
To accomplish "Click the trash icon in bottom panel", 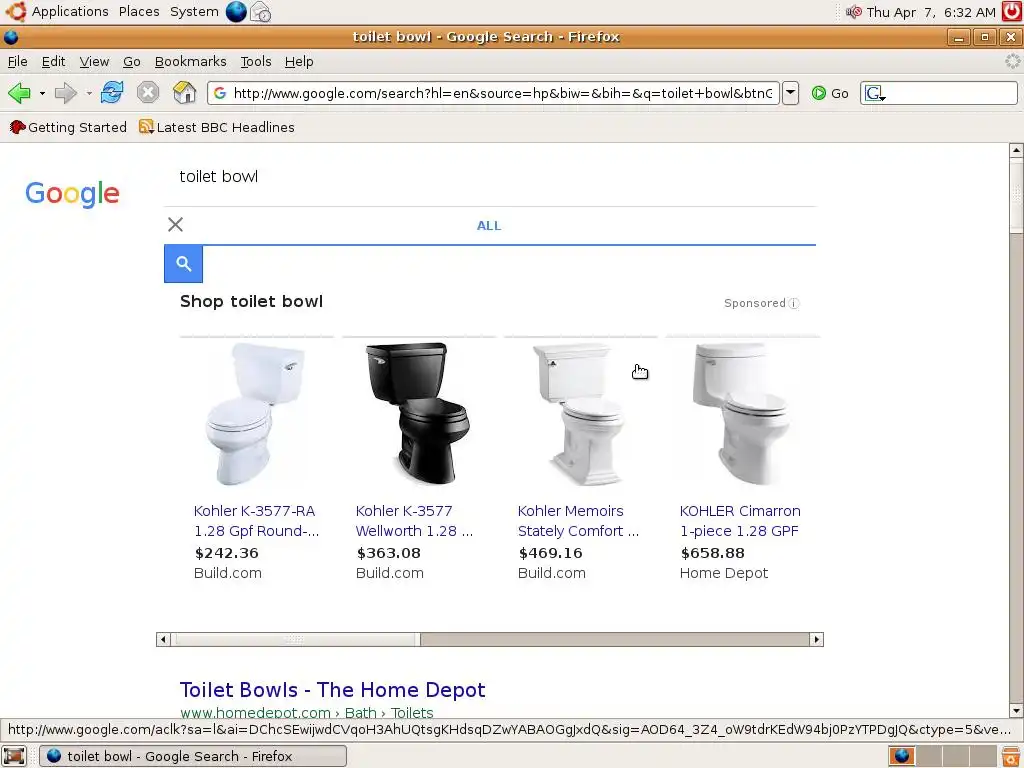I will tap(1012, 756).
